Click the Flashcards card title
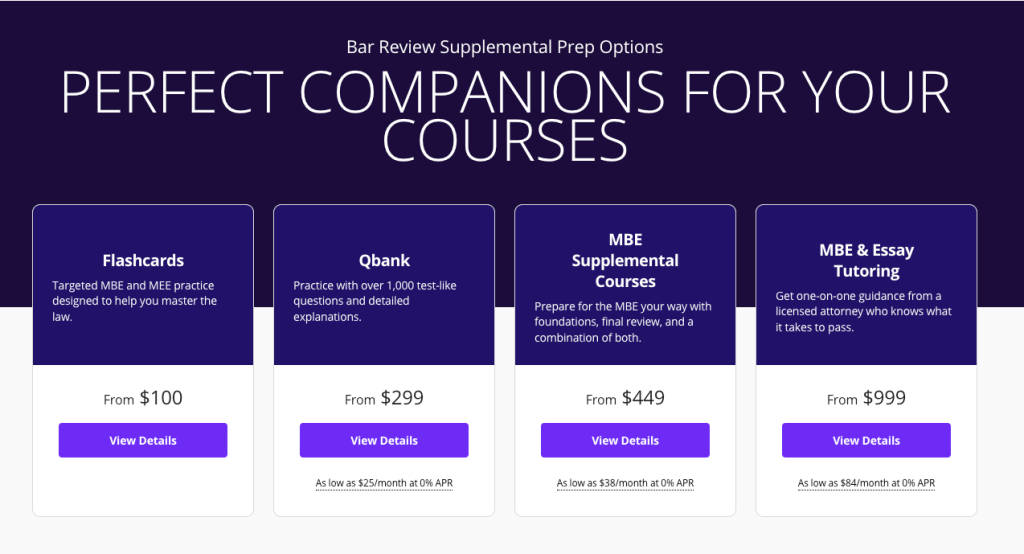 point(143,260)
